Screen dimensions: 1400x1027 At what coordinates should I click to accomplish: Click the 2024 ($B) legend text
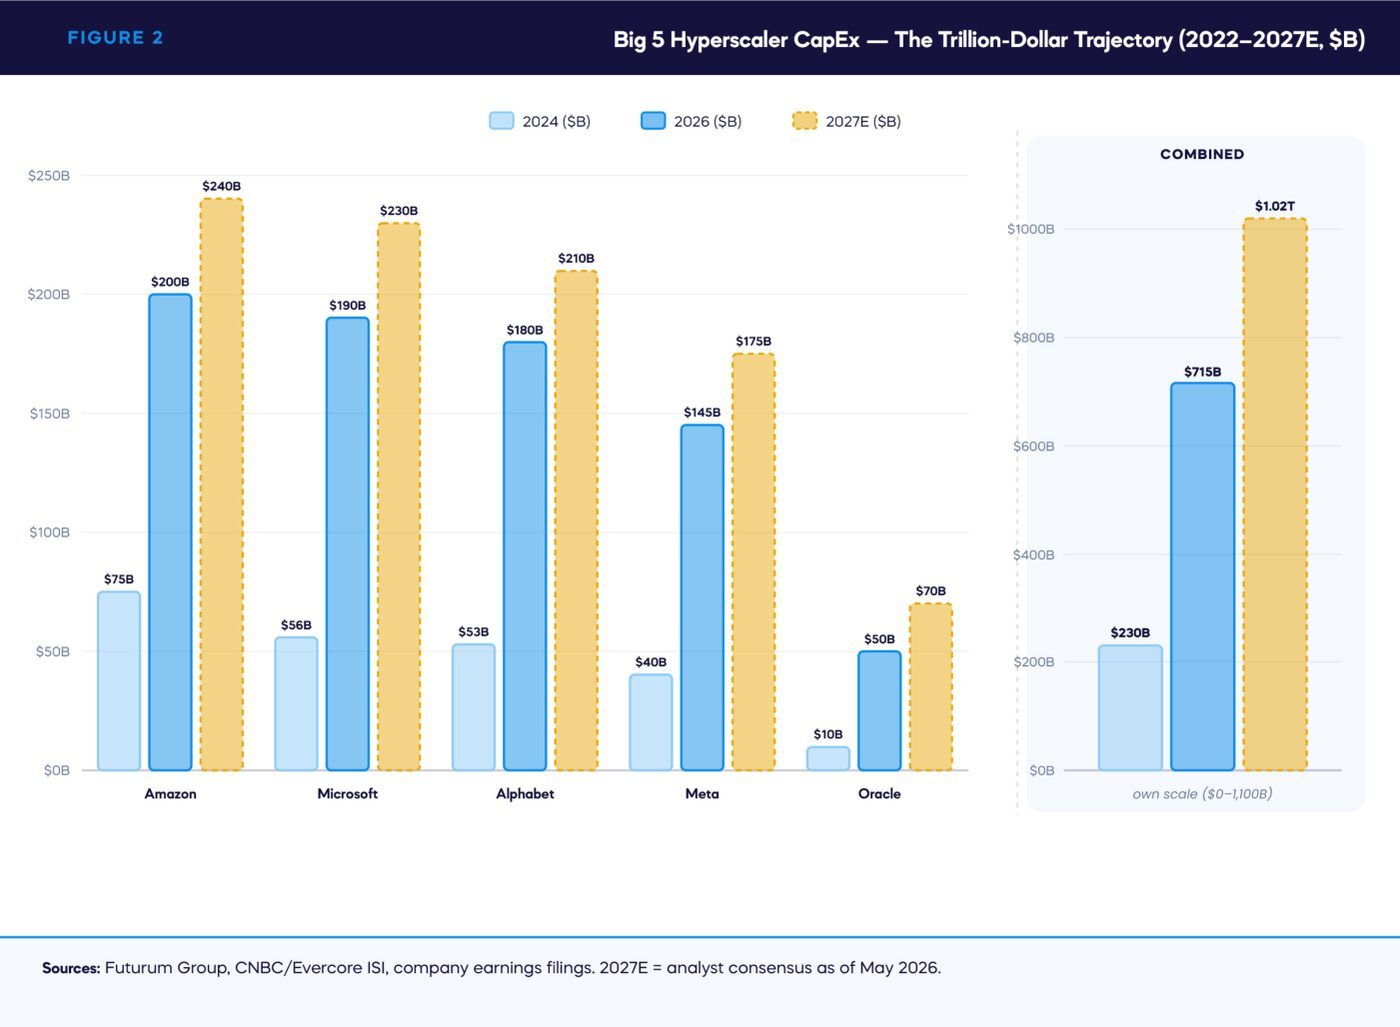click(556, 122)
